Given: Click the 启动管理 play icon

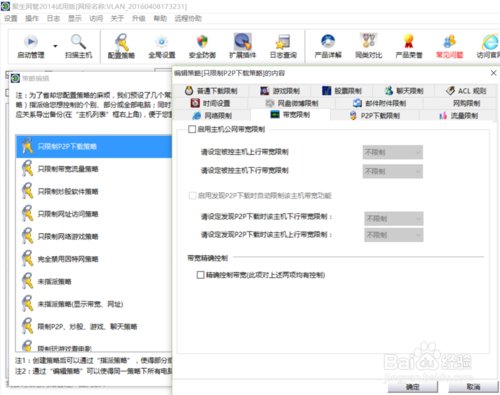Looking at the screenshot, I should 31,42.
